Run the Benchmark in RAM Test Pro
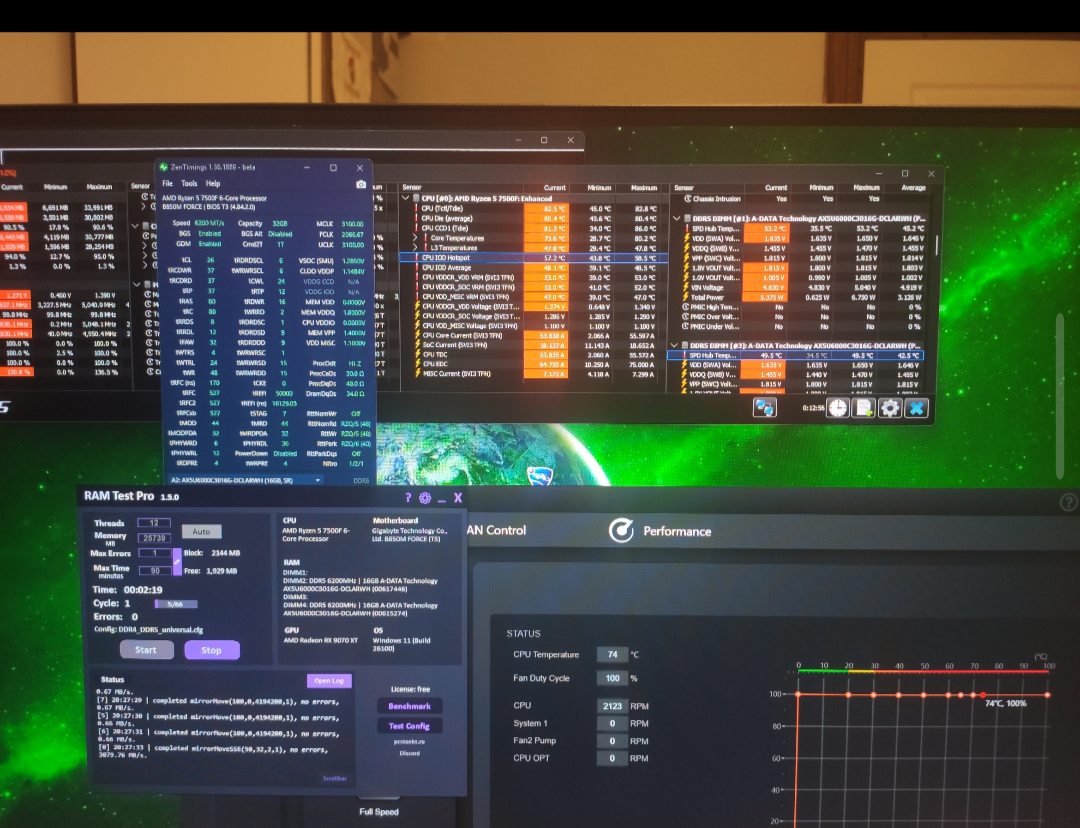The height and width of the screenshot is (828, 1080). [409, 706]
